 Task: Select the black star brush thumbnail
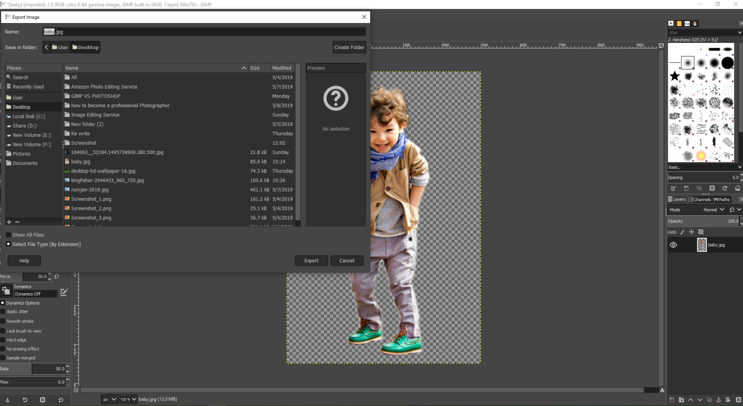(x=675, y=76)
